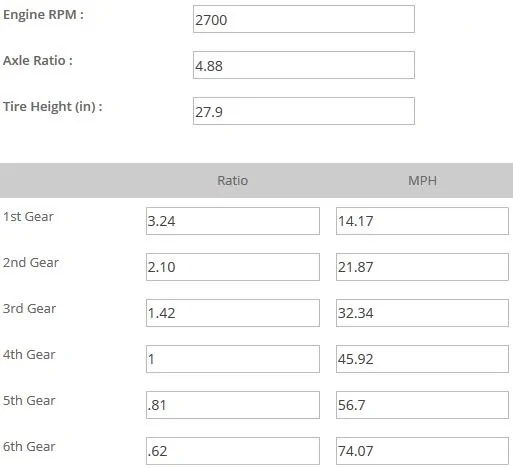Click the Ratio column header
513x468 pixels.
click(x=233, y=180)
